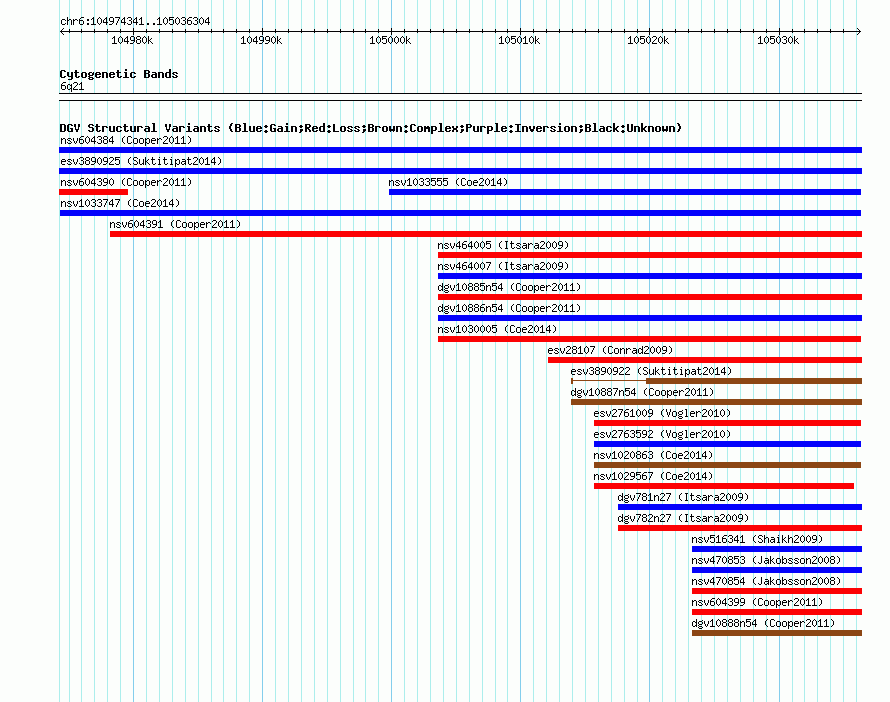Click the blue bar of nsv1033747

460,213
